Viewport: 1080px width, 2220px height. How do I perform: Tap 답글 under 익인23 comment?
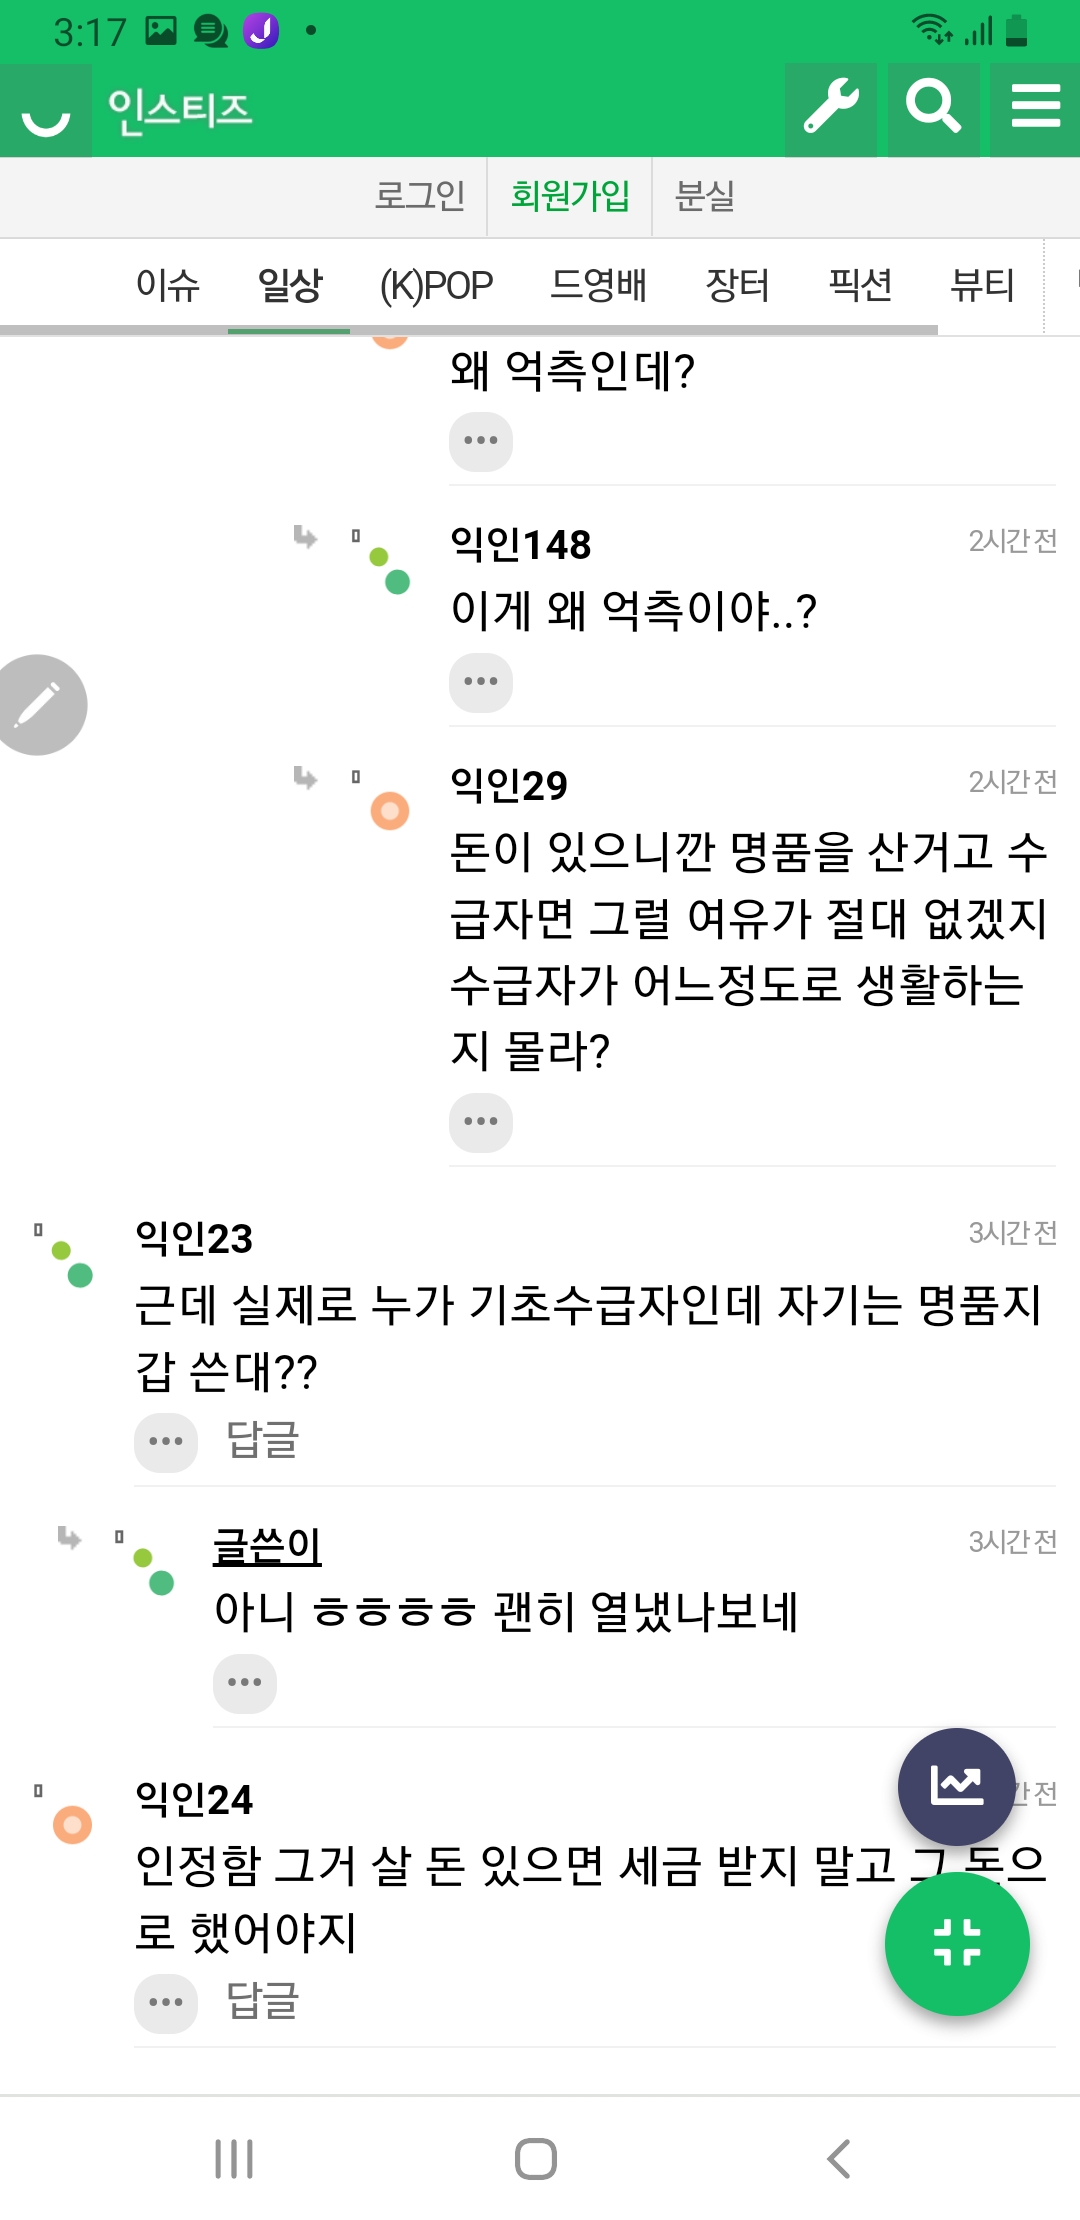(263, 1441)
